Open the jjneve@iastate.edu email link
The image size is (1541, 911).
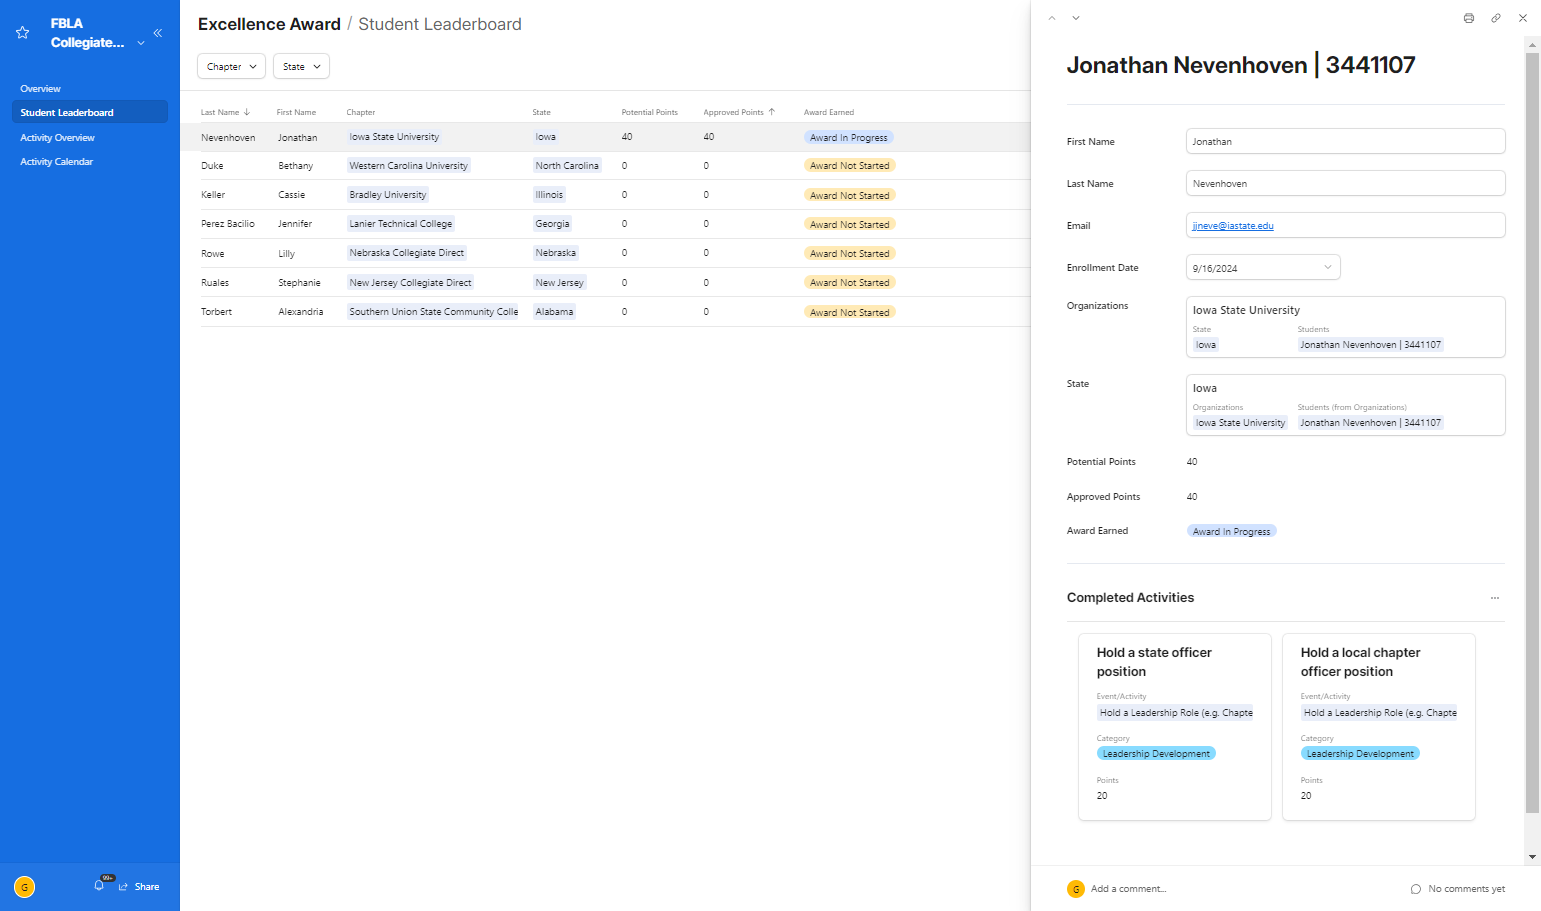[1233, 226]
